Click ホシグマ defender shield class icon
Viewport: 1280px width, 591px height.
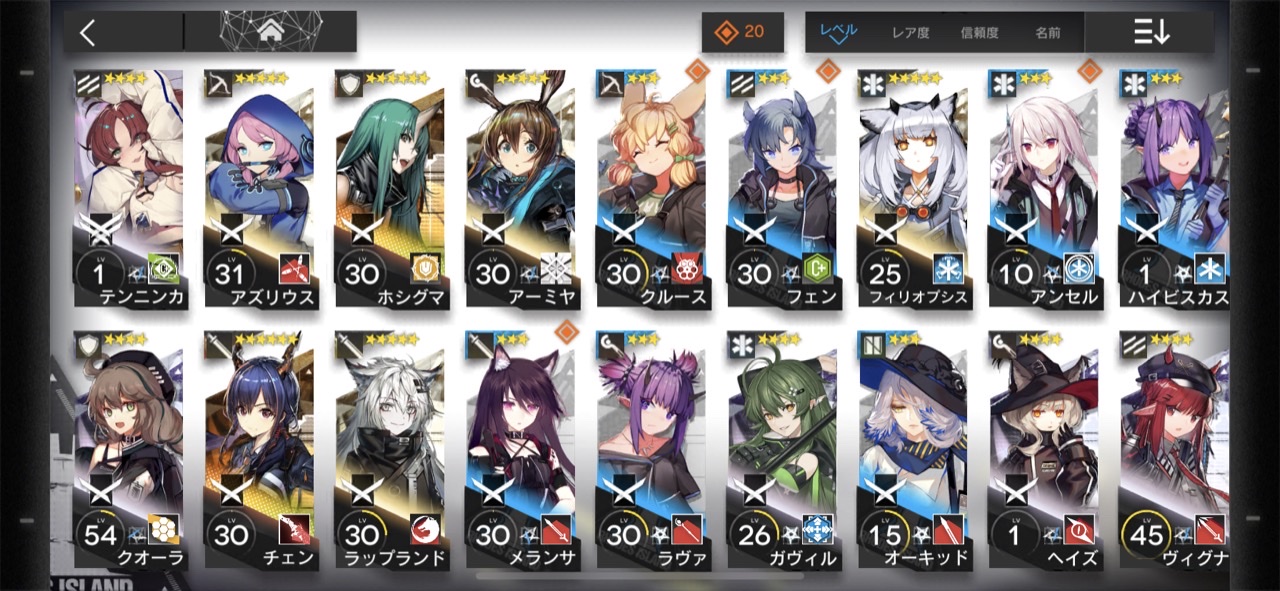coord(349,82)
